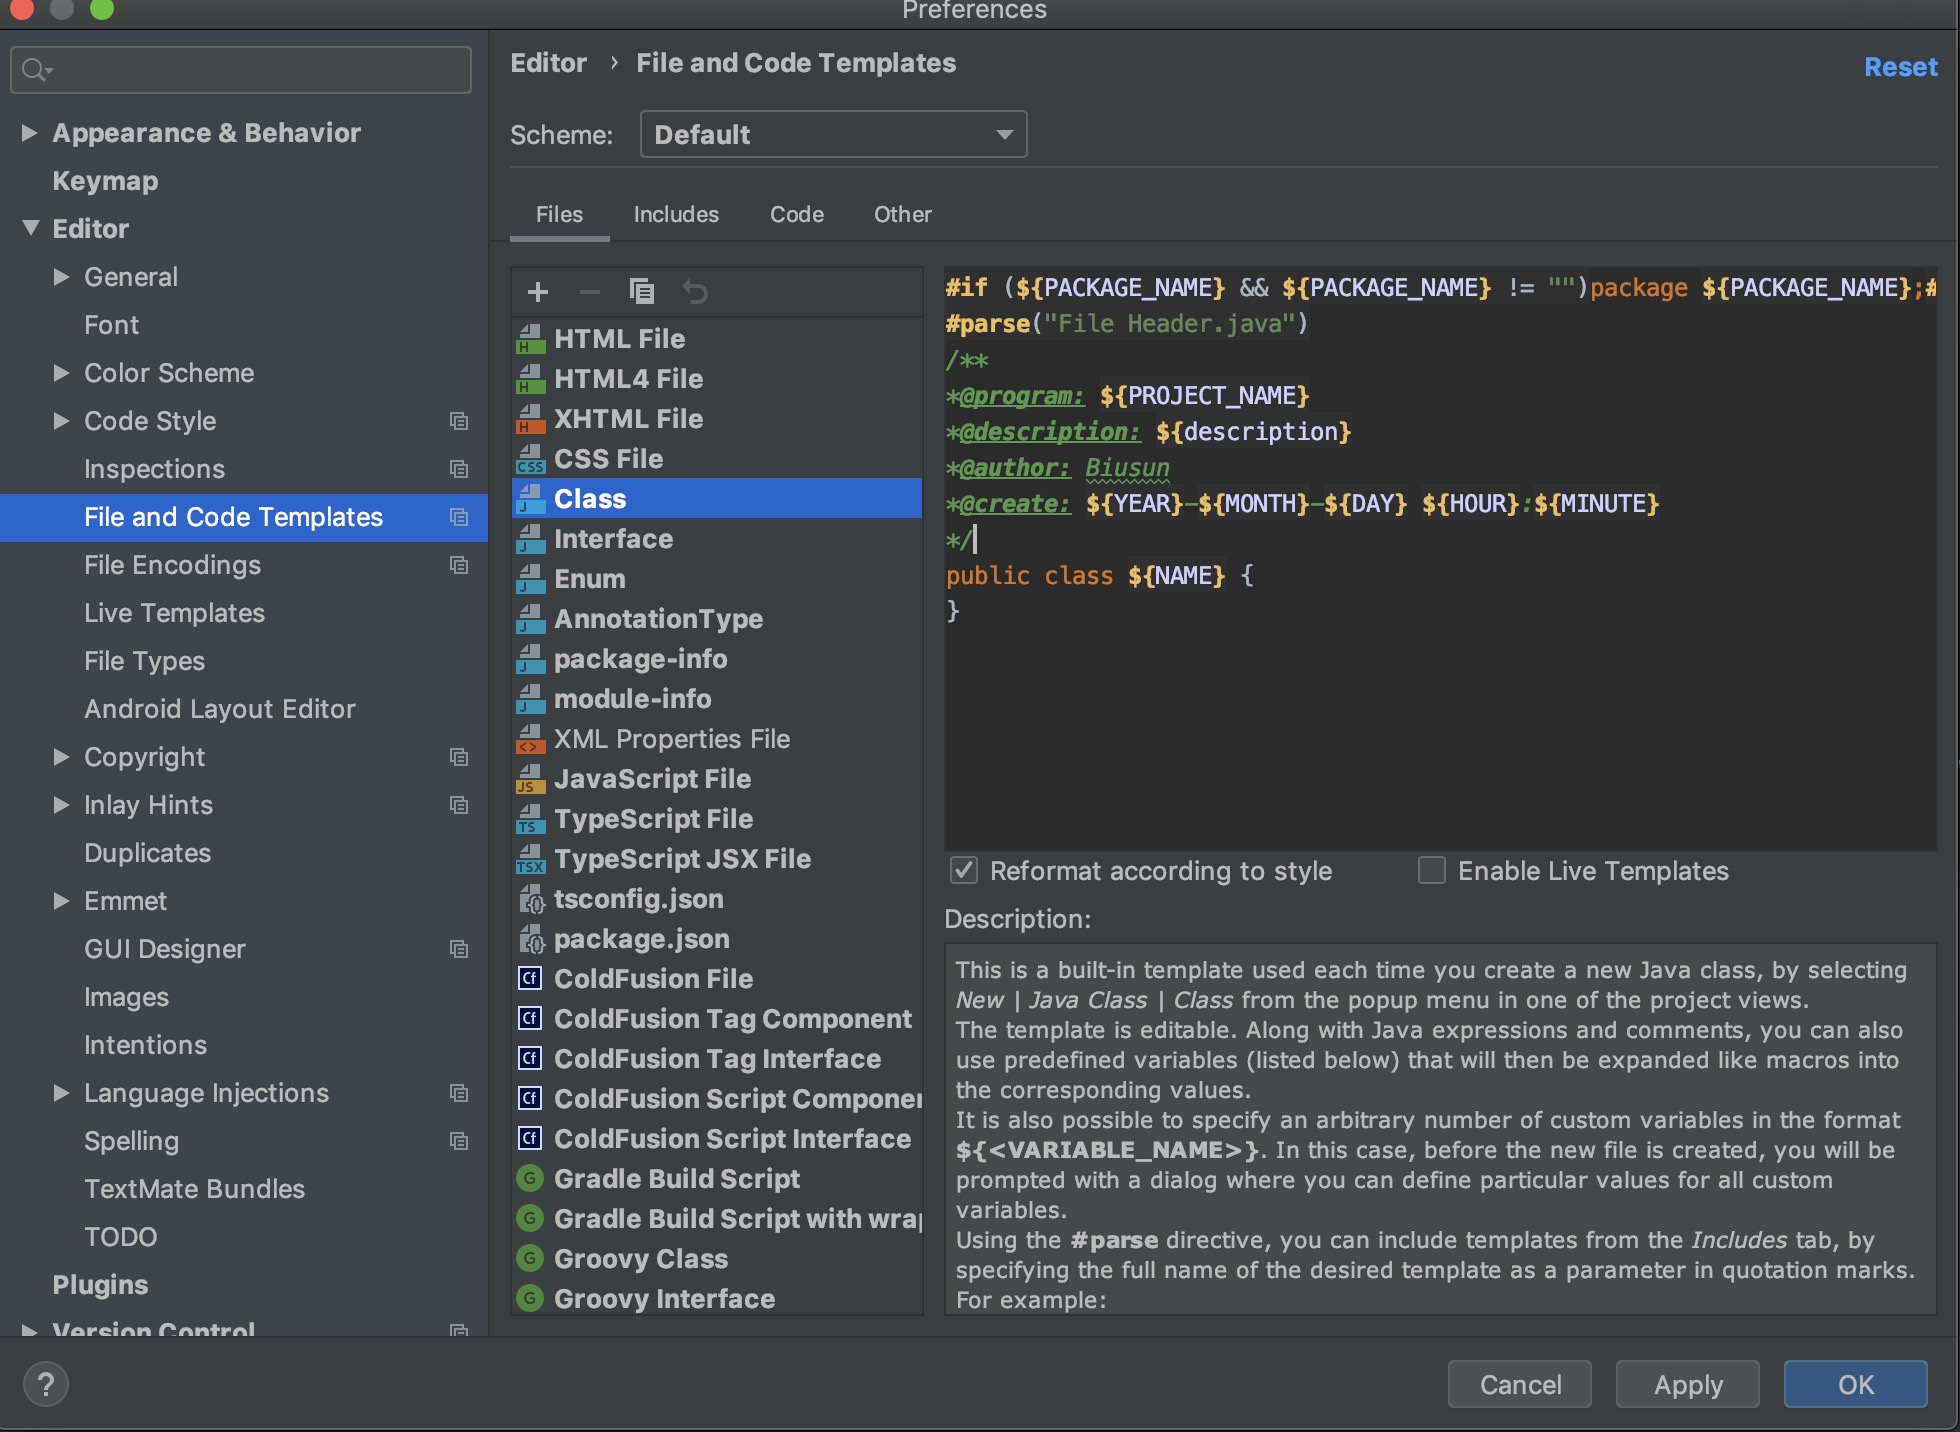The width and height of the screenshot is (1960, 1432).
Task: Open the Scheme dropdown
Action: [x=833, y=135]
